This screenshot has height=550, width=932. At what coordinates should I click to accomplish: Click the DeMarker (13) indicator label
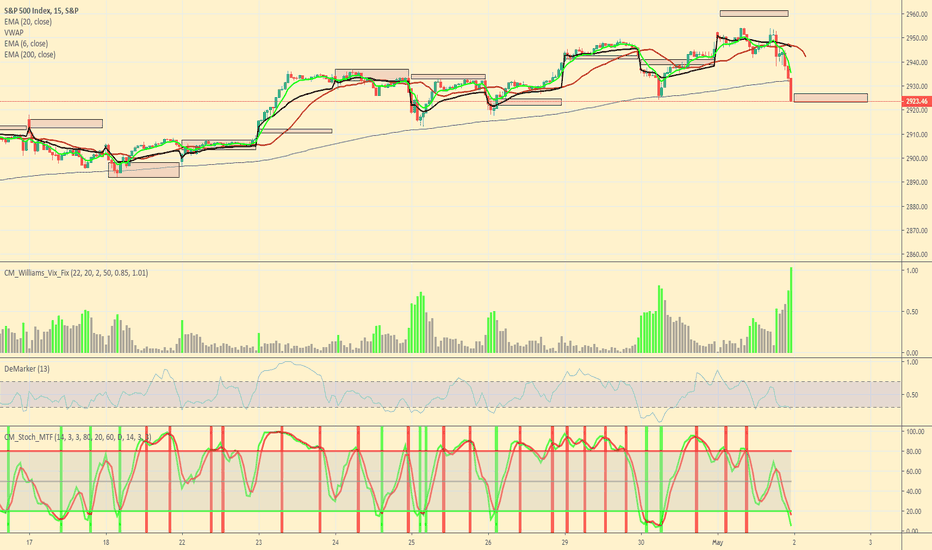pos(27,369)
